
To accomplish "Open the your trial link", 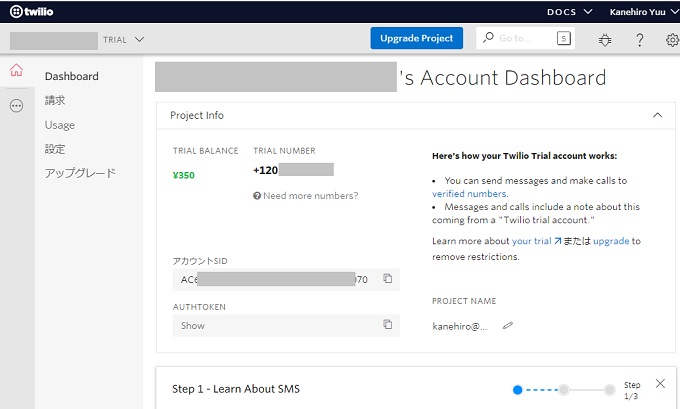I will pyautogui.click(x=536, y=241).
